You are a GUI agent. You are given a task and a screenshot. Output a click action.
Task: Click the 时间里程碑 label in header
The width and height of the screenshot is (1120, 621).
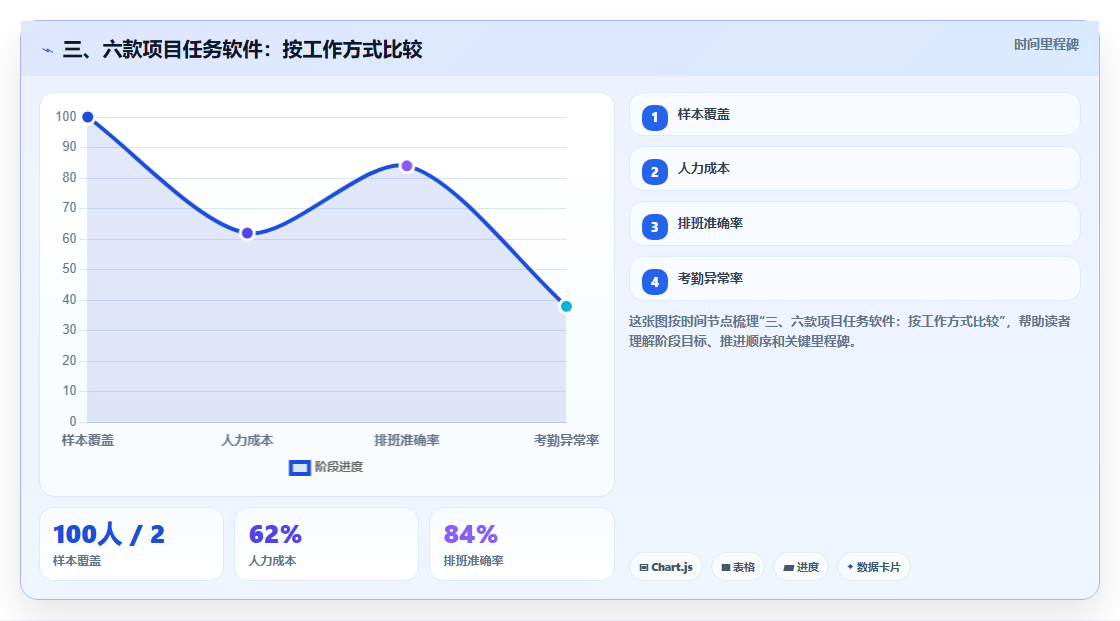(1046, 44)
